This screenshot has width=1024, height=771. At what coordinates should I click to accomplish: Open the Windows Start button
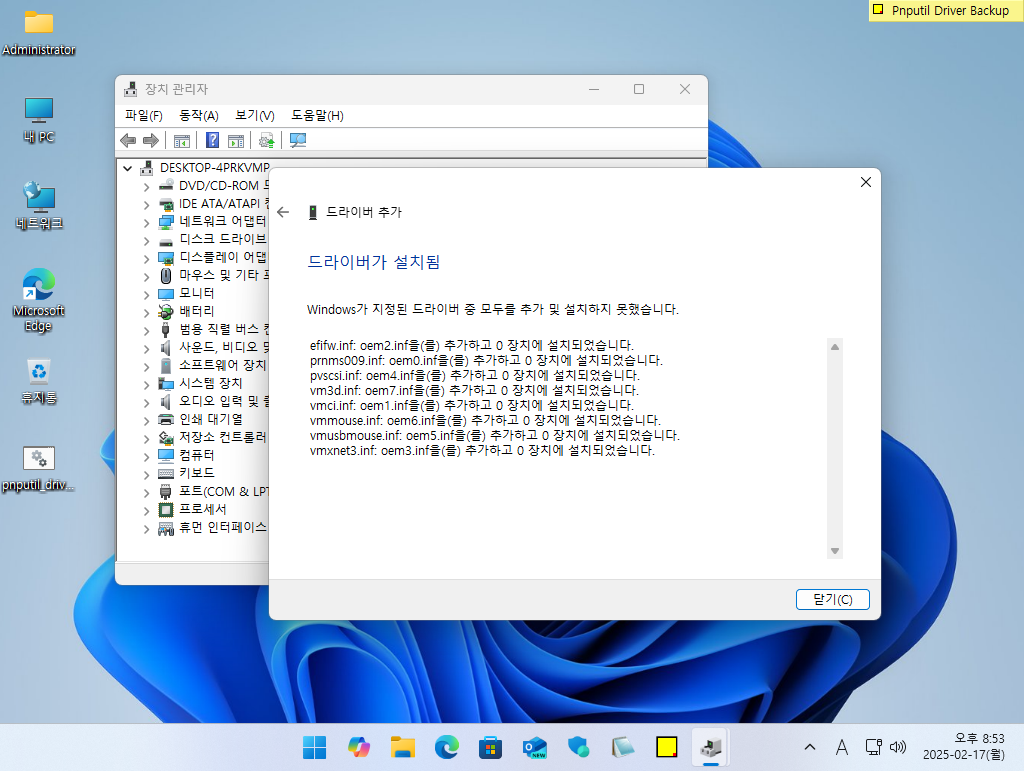pyautogui.click(x=314, y=747)
